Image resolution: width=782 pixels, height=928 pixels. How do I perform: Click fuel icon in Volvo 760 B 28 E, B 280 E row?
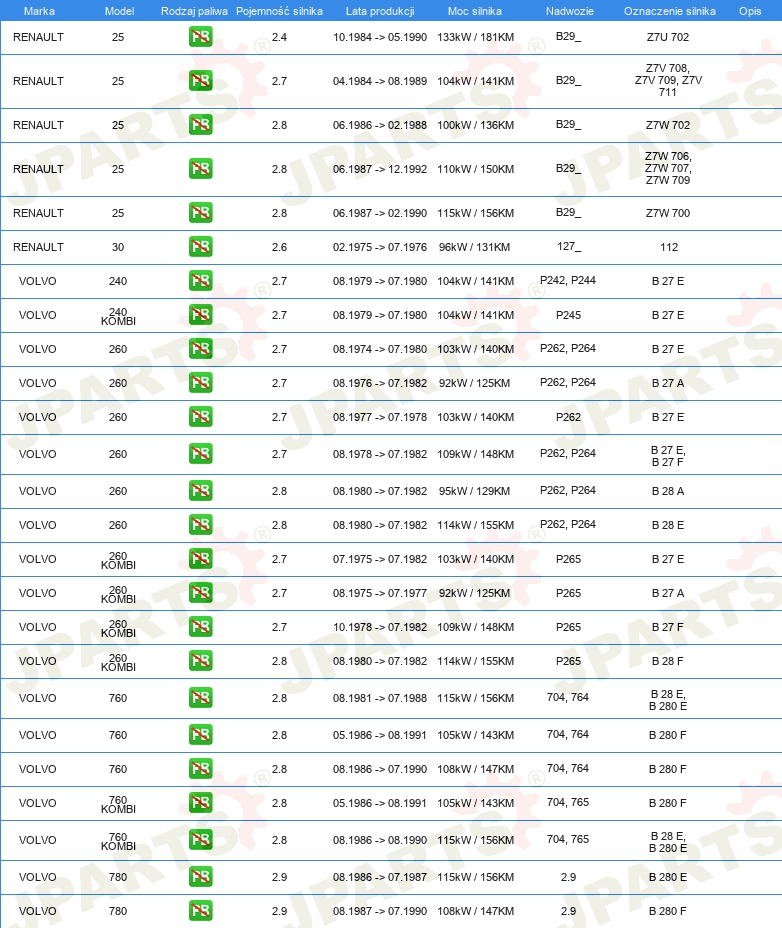pyautogui.click(x=201, y=698)
